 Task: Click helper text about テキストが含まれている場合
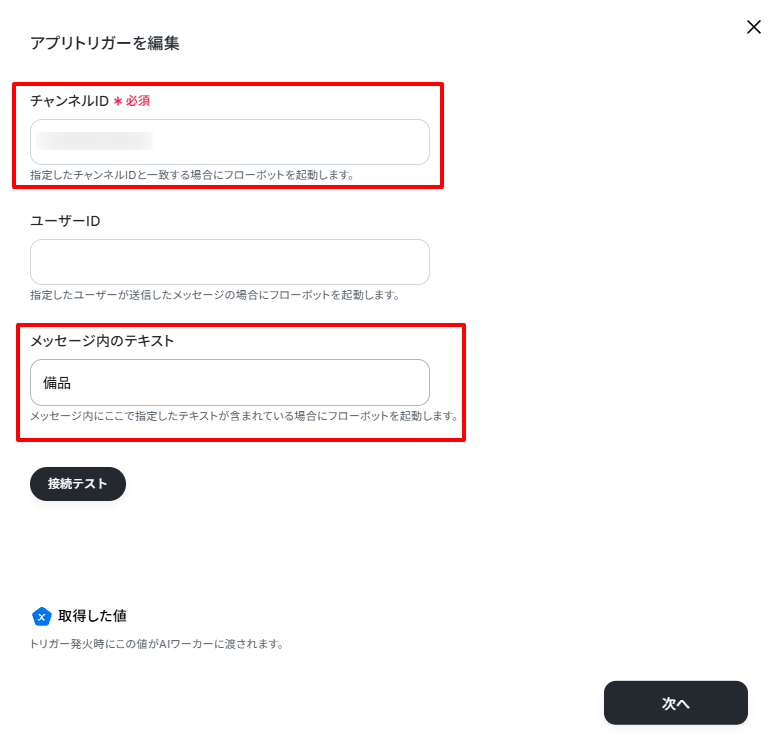244,416
